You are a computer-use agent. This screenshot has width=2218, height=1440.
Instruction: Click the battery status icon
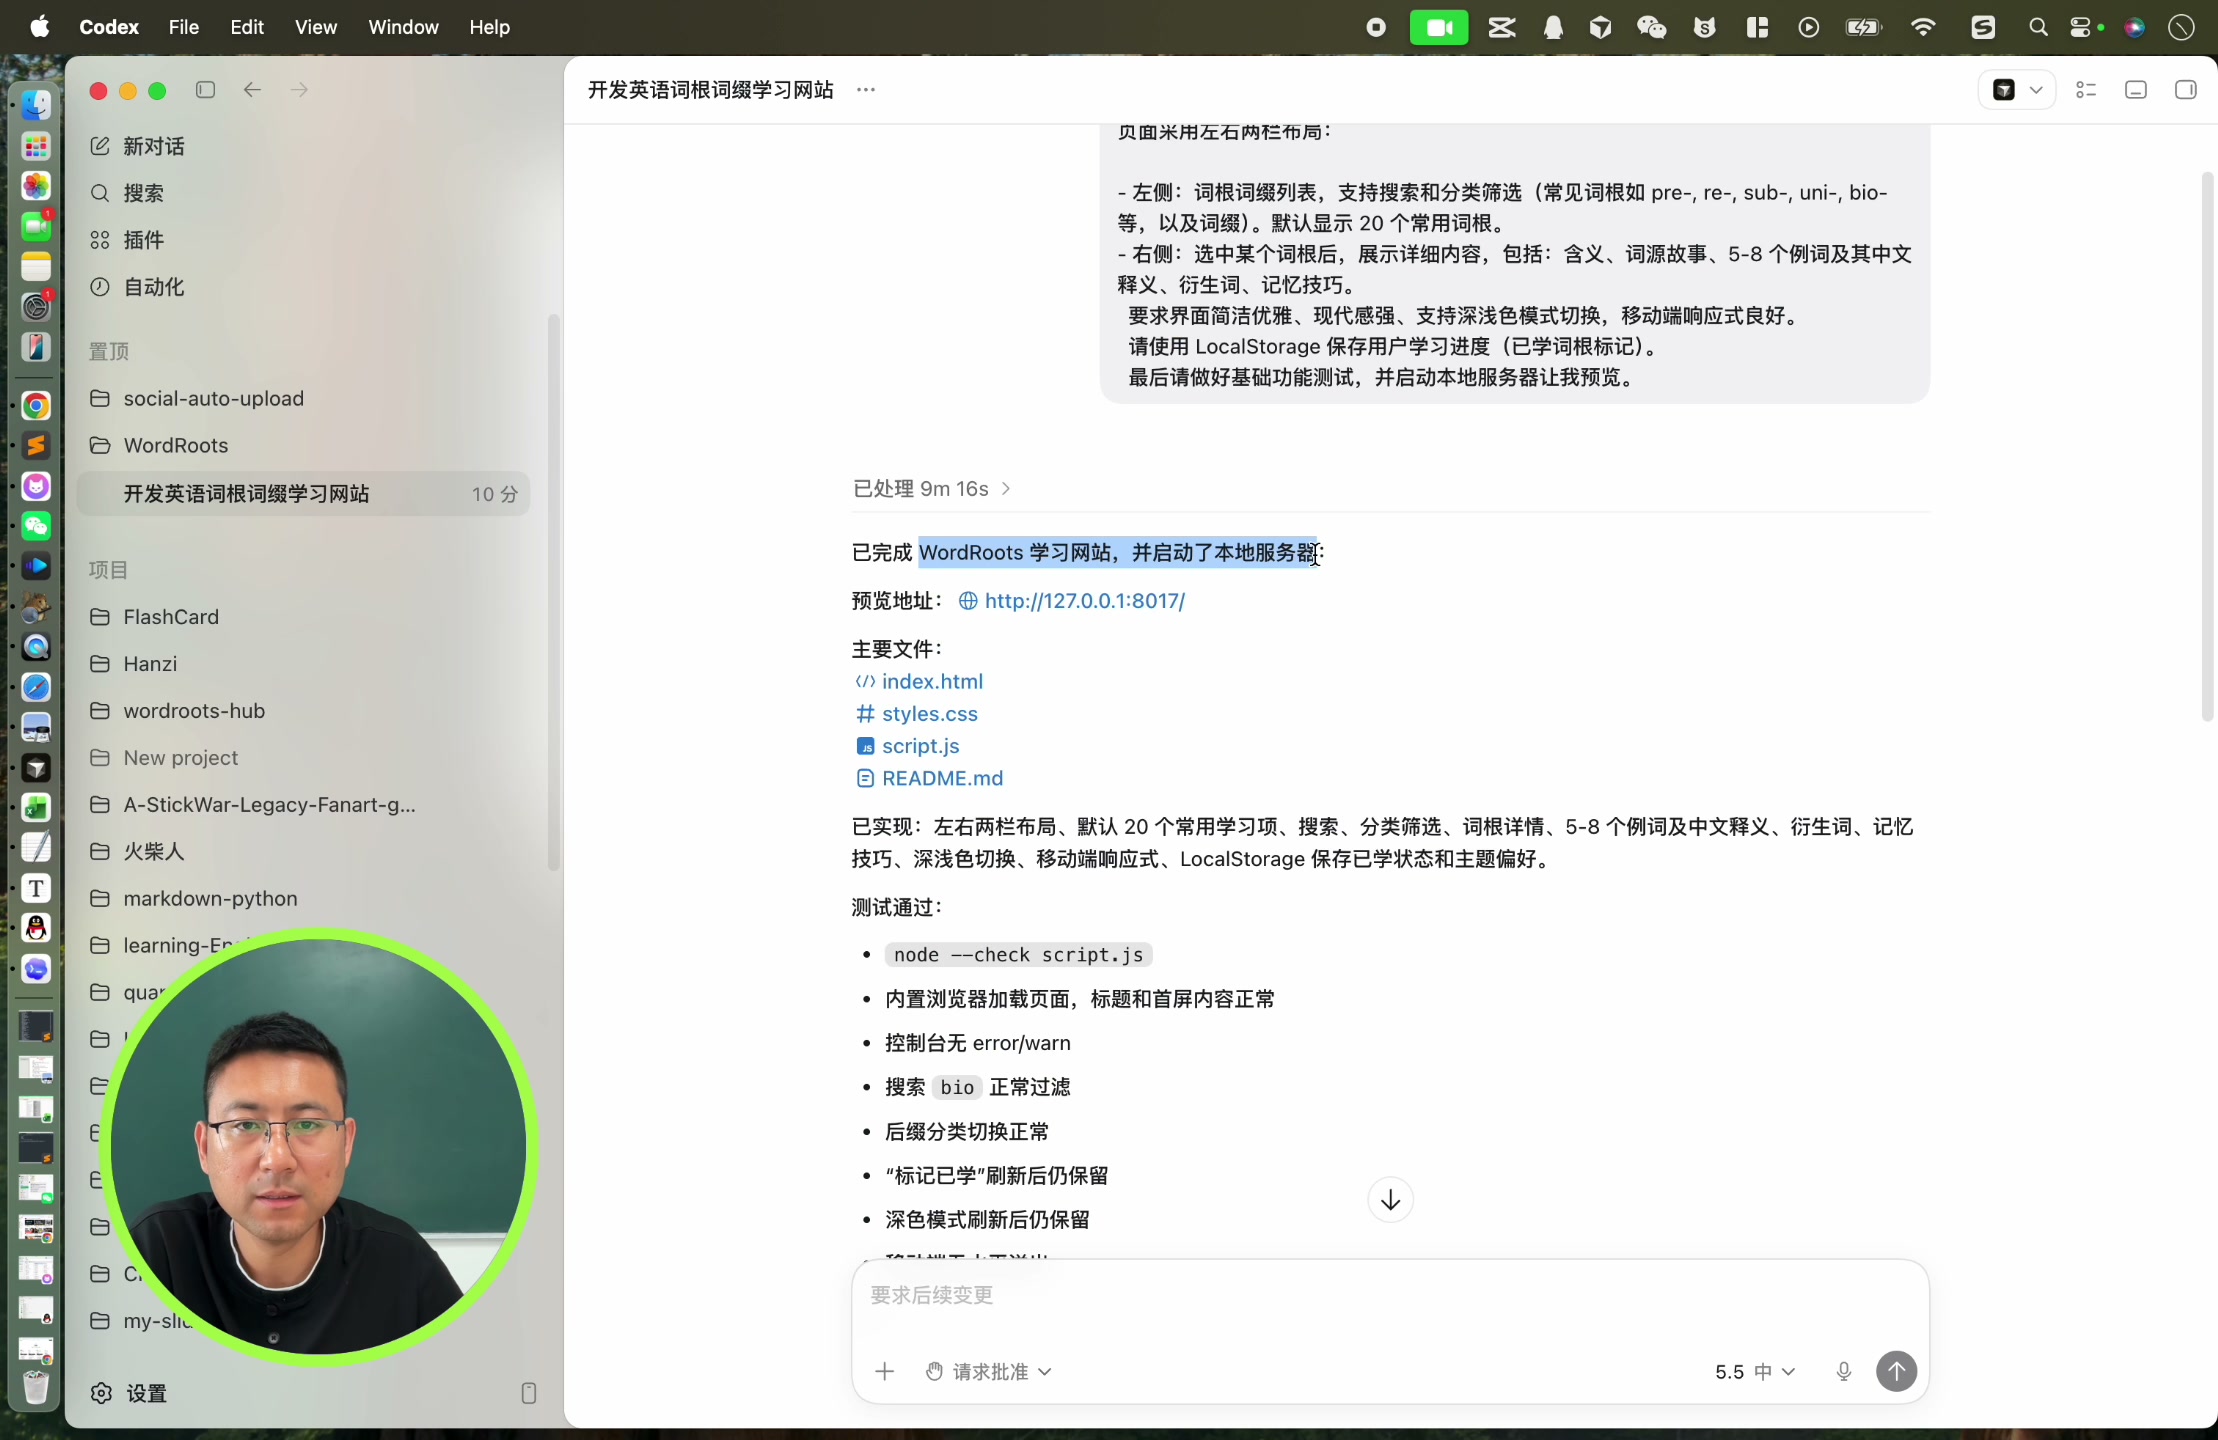tap(1863, 27)
